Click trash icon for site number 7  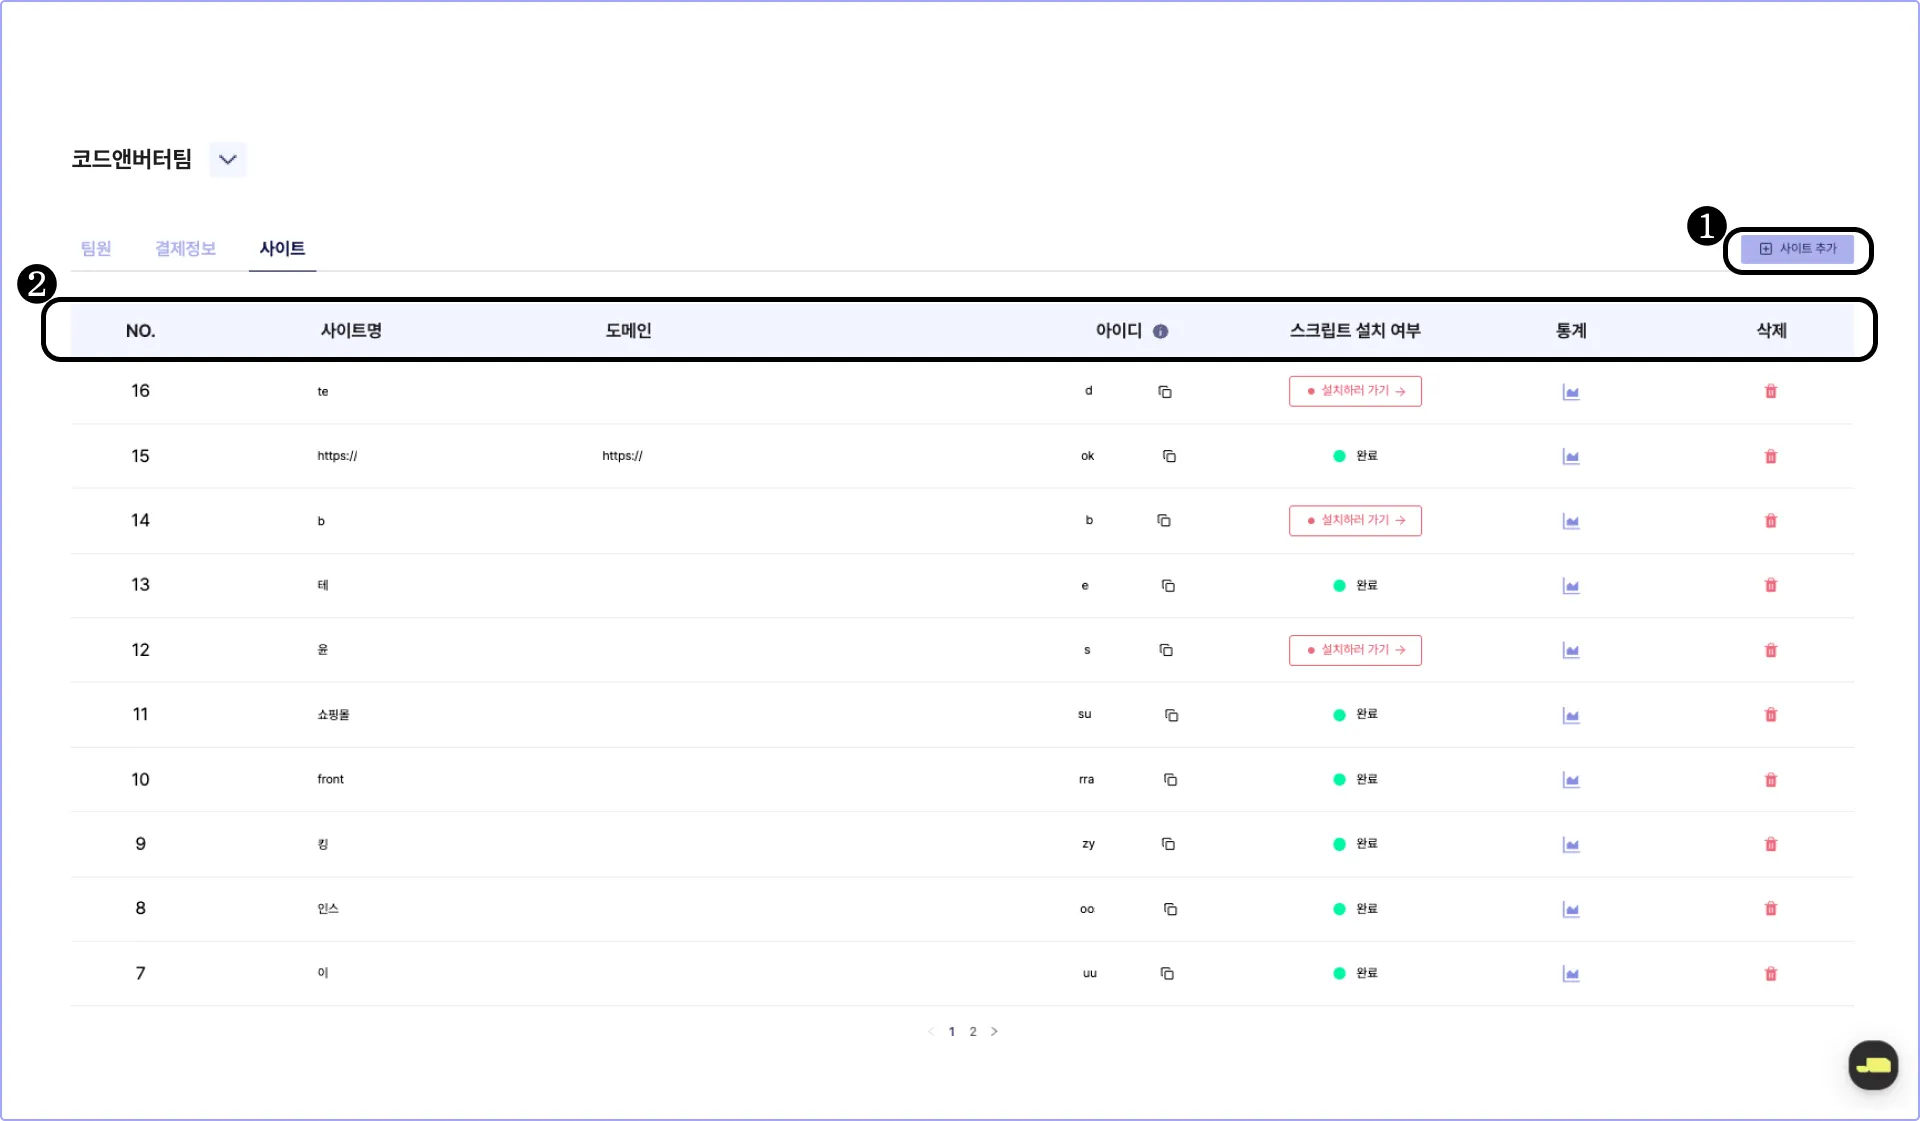coord(1770,974)
